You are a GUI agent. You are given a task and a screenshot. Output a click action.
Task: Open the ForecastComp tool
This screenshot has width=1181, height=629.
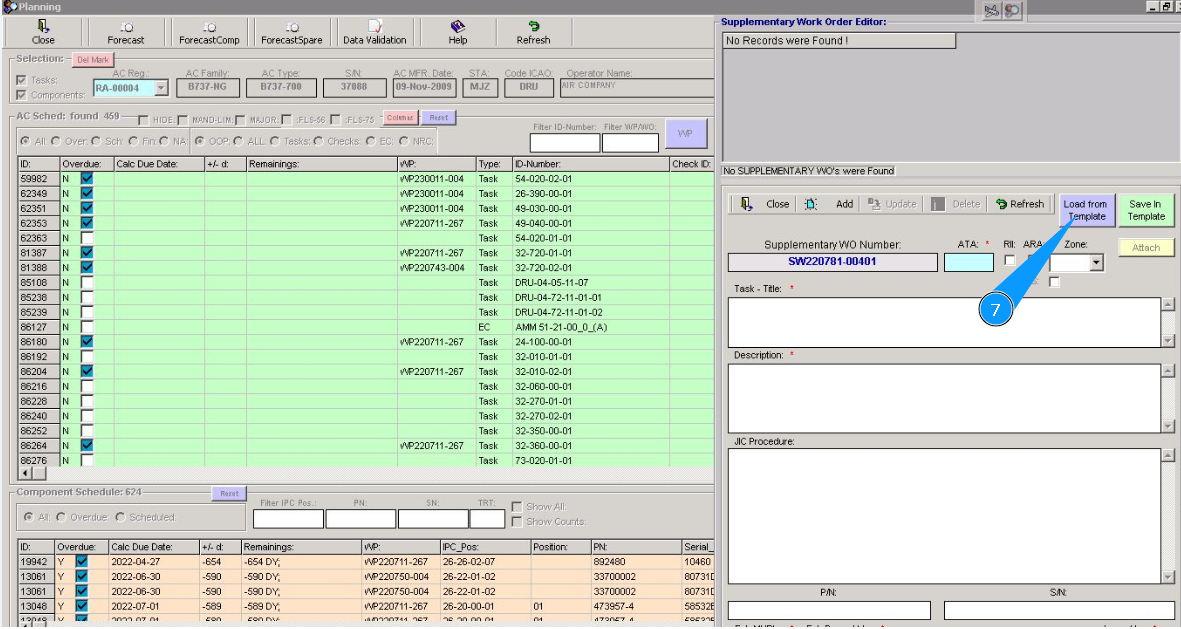[209, 33]
